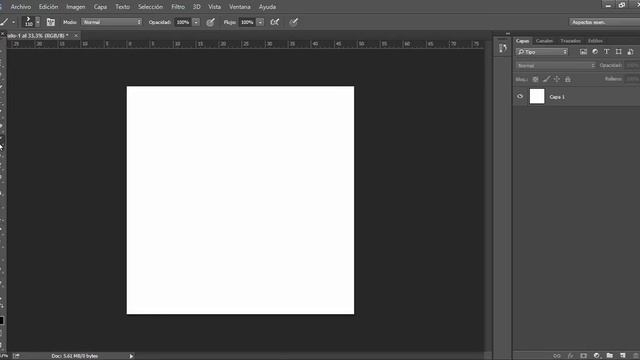640x360 pixels.
Task: Filter layers by pixel layer icon
Action: click(583, 52)
